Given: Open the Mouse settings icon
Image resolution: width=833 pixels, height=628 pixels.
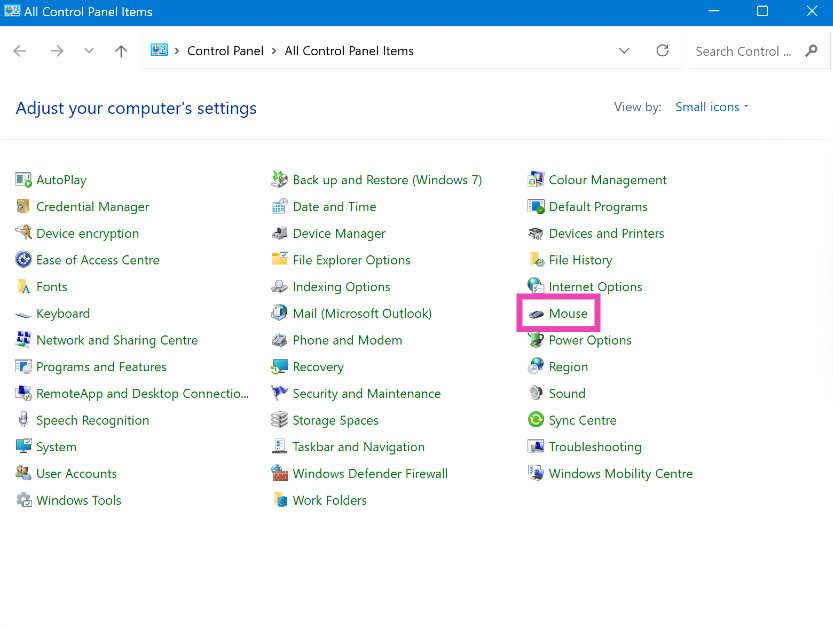Looking at the screenshot, I should (536, 314).
